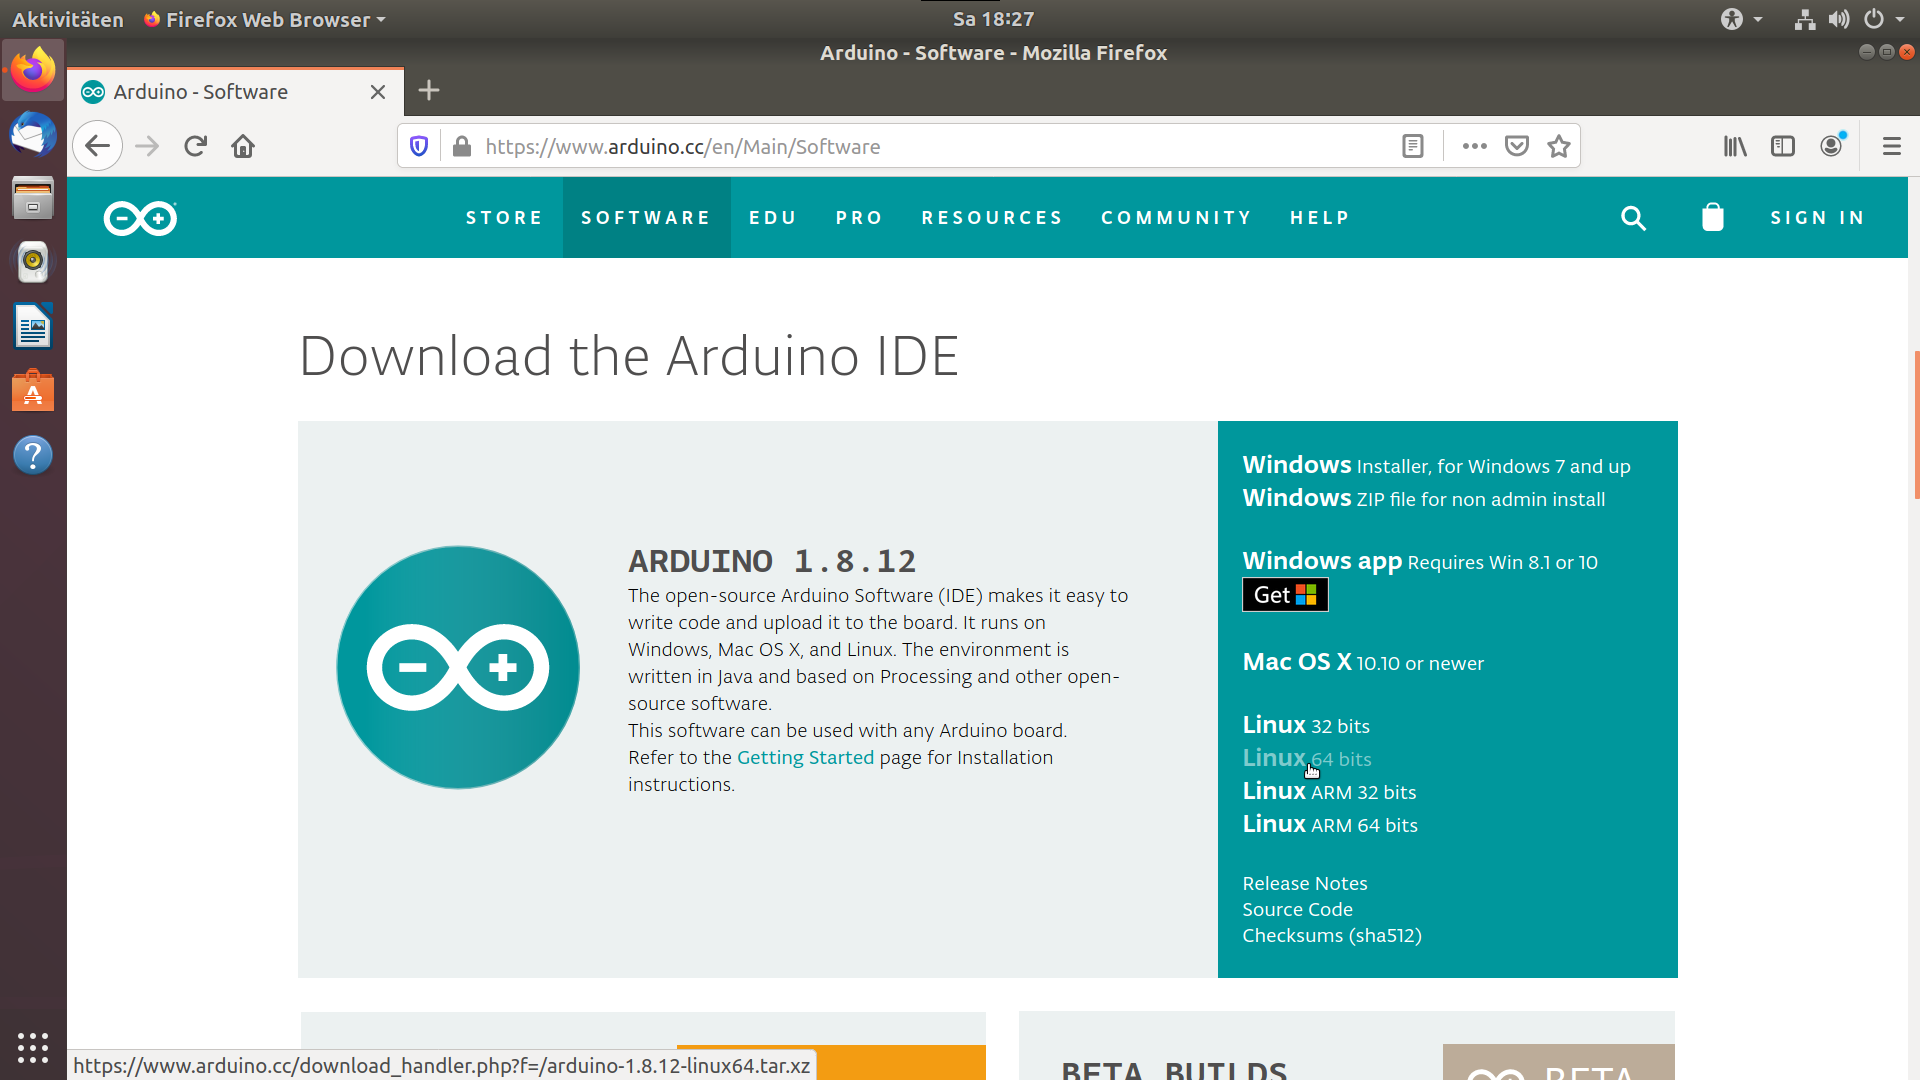Show site security padlock info
The image size is (1920, 1080).
coord(461,146)
